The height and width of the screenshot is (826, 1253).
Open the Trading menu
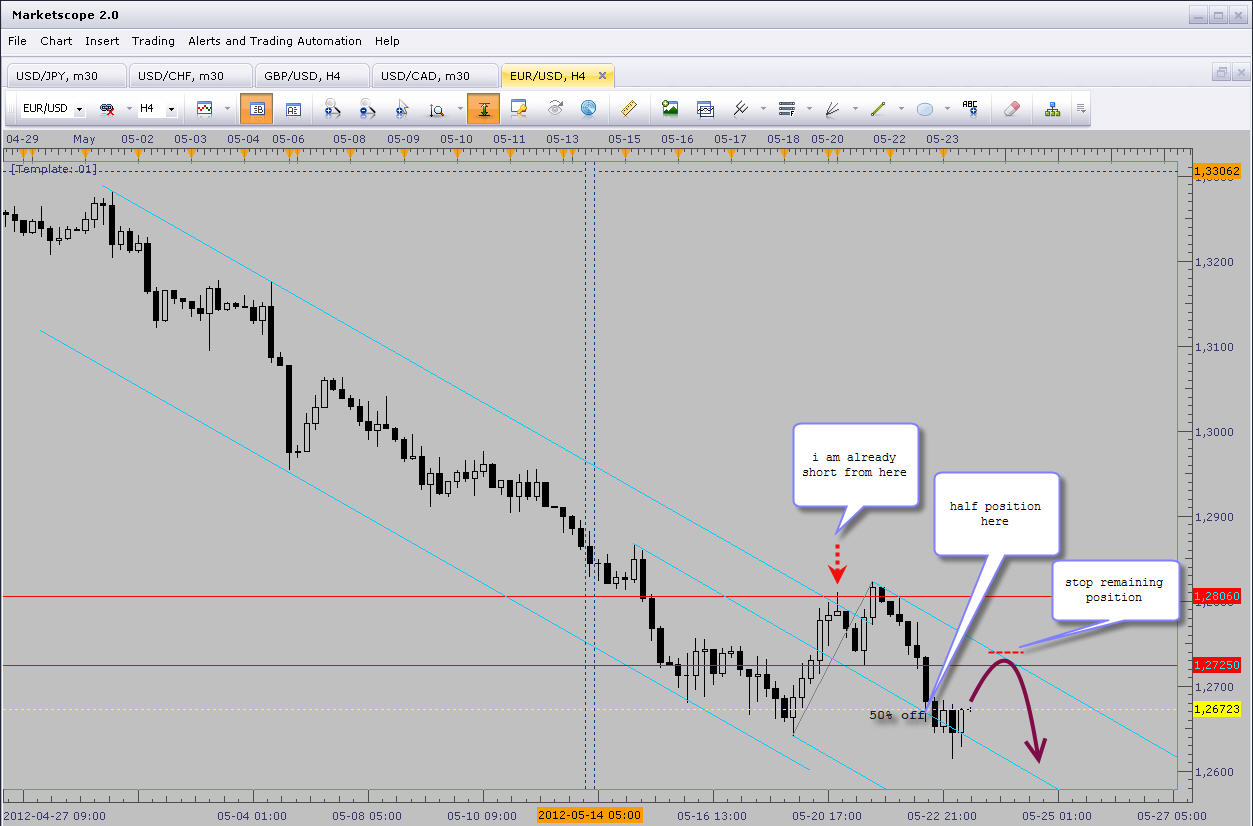point(153,41)
